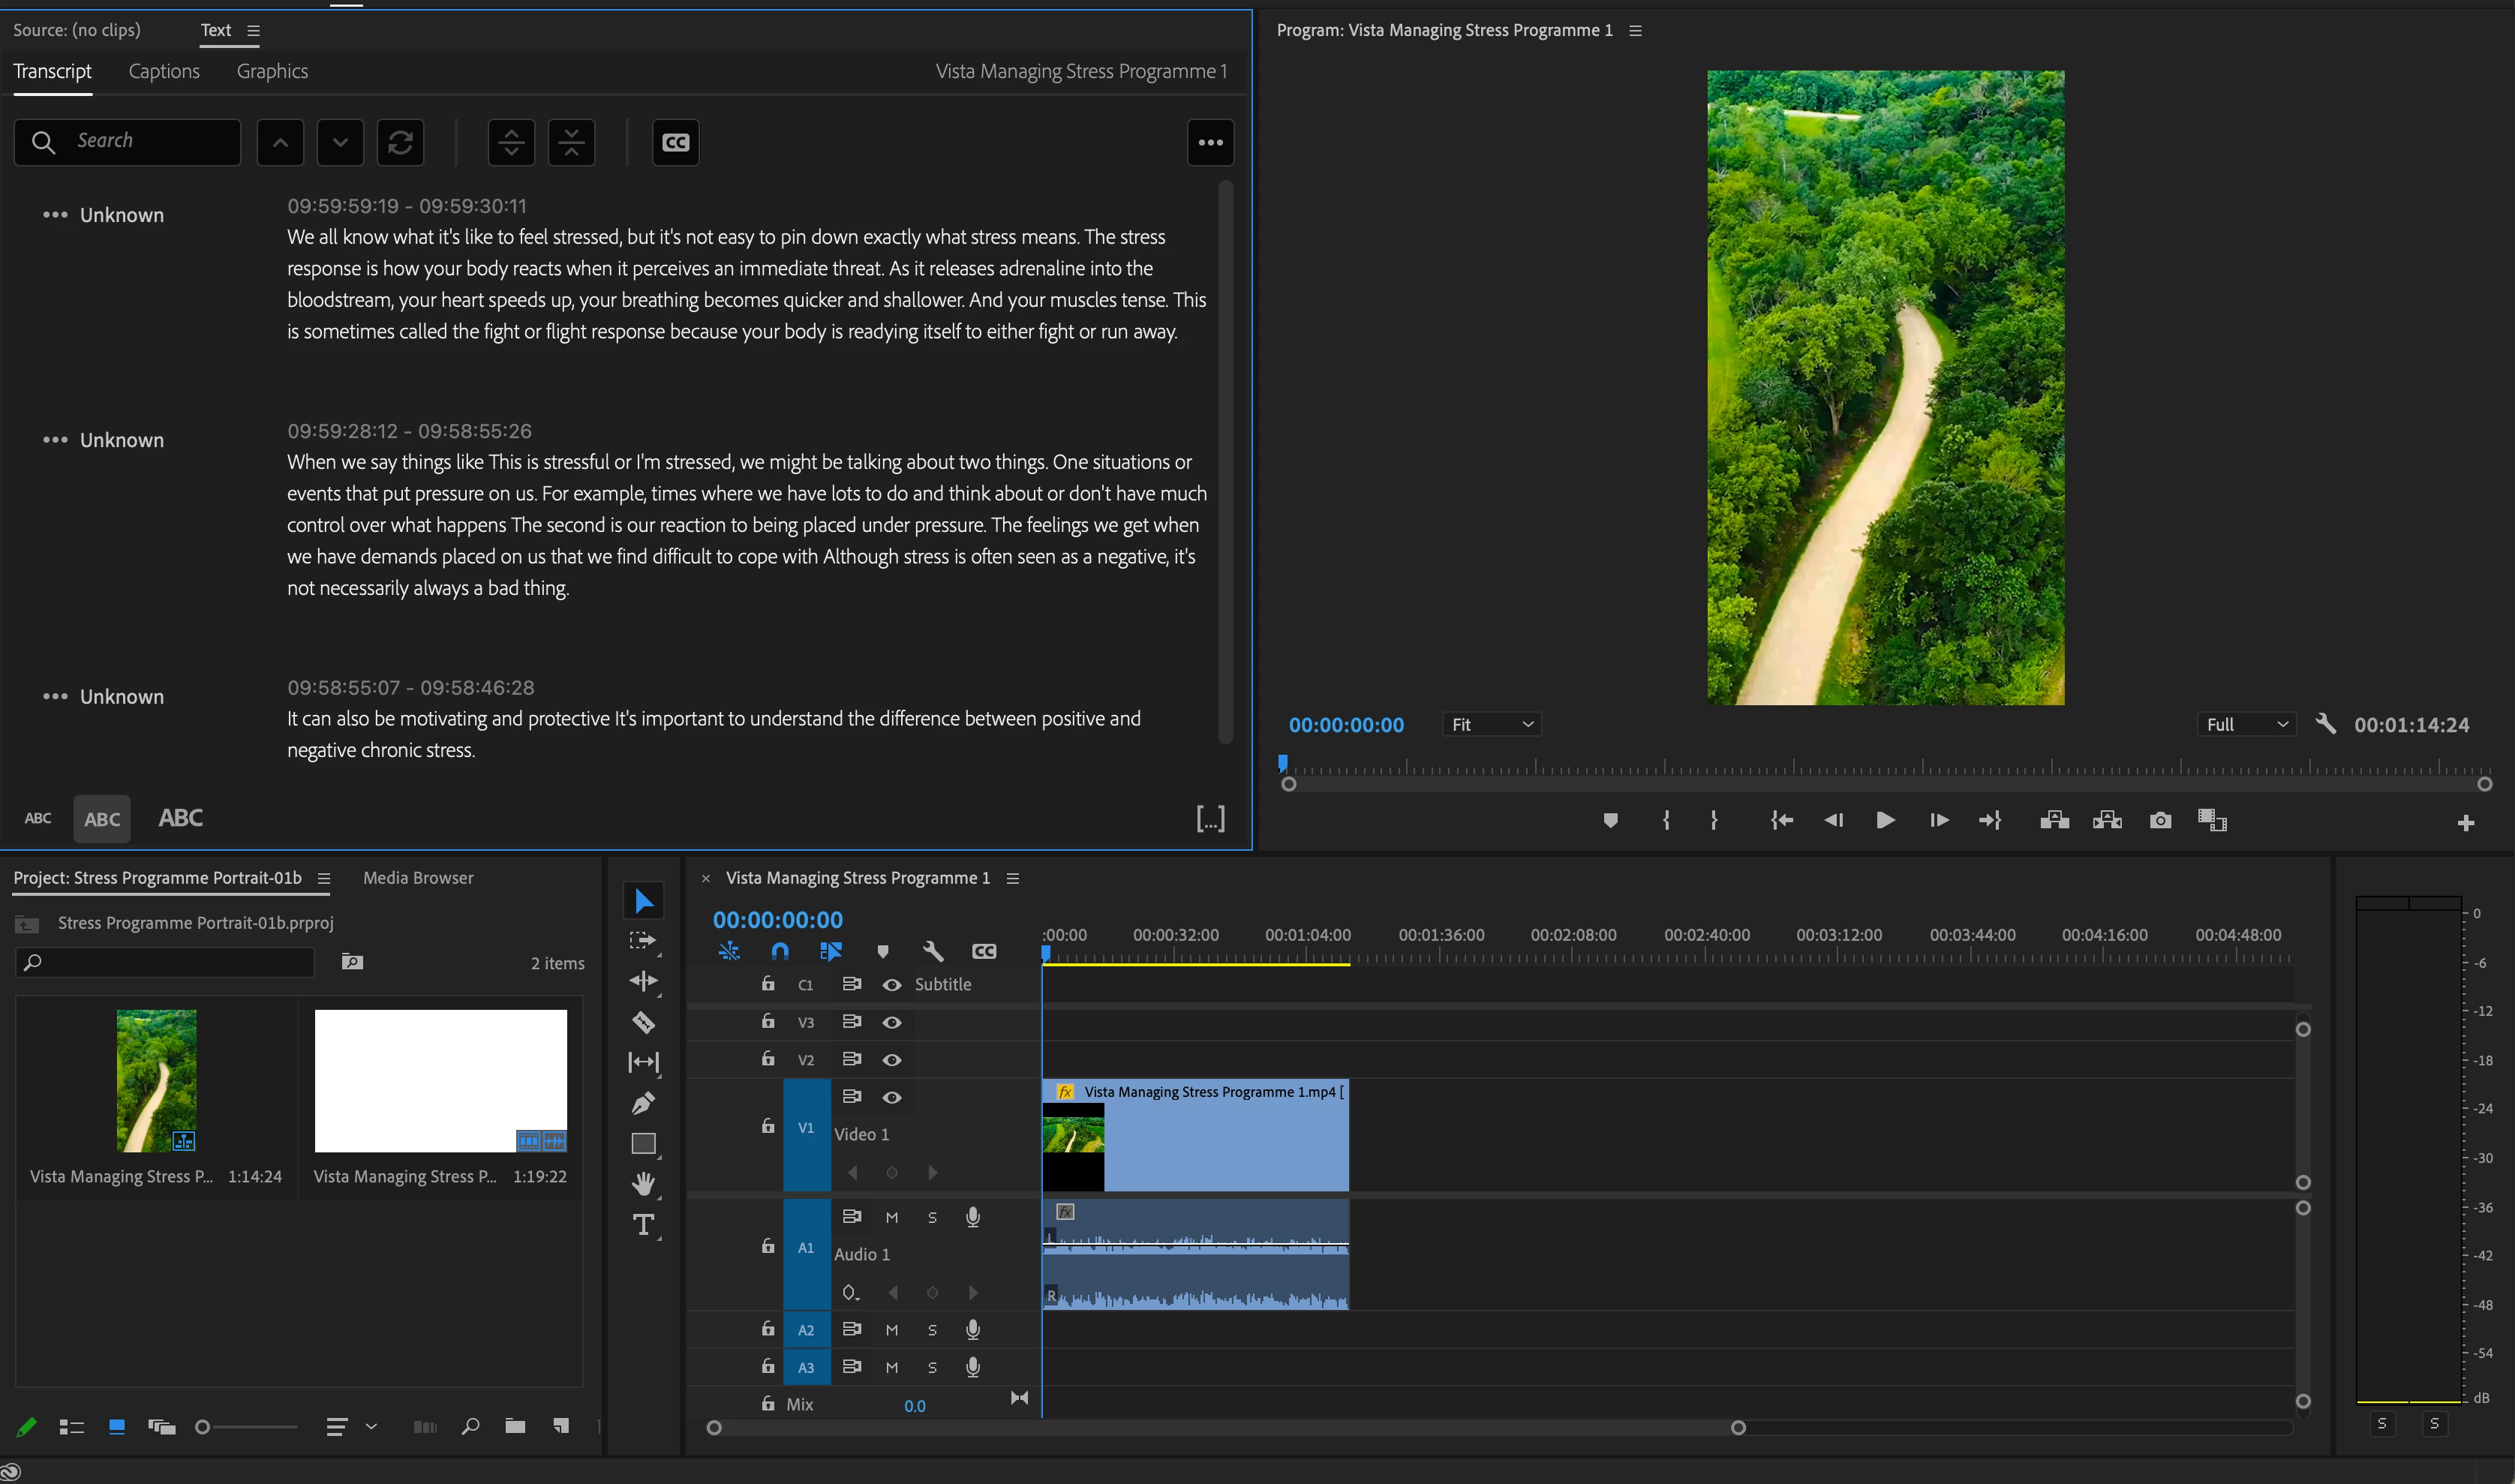The height and width of the screenshot is (1484, 2515).
Task: Select the Pen tool
Action: (x=643, y=1103)
